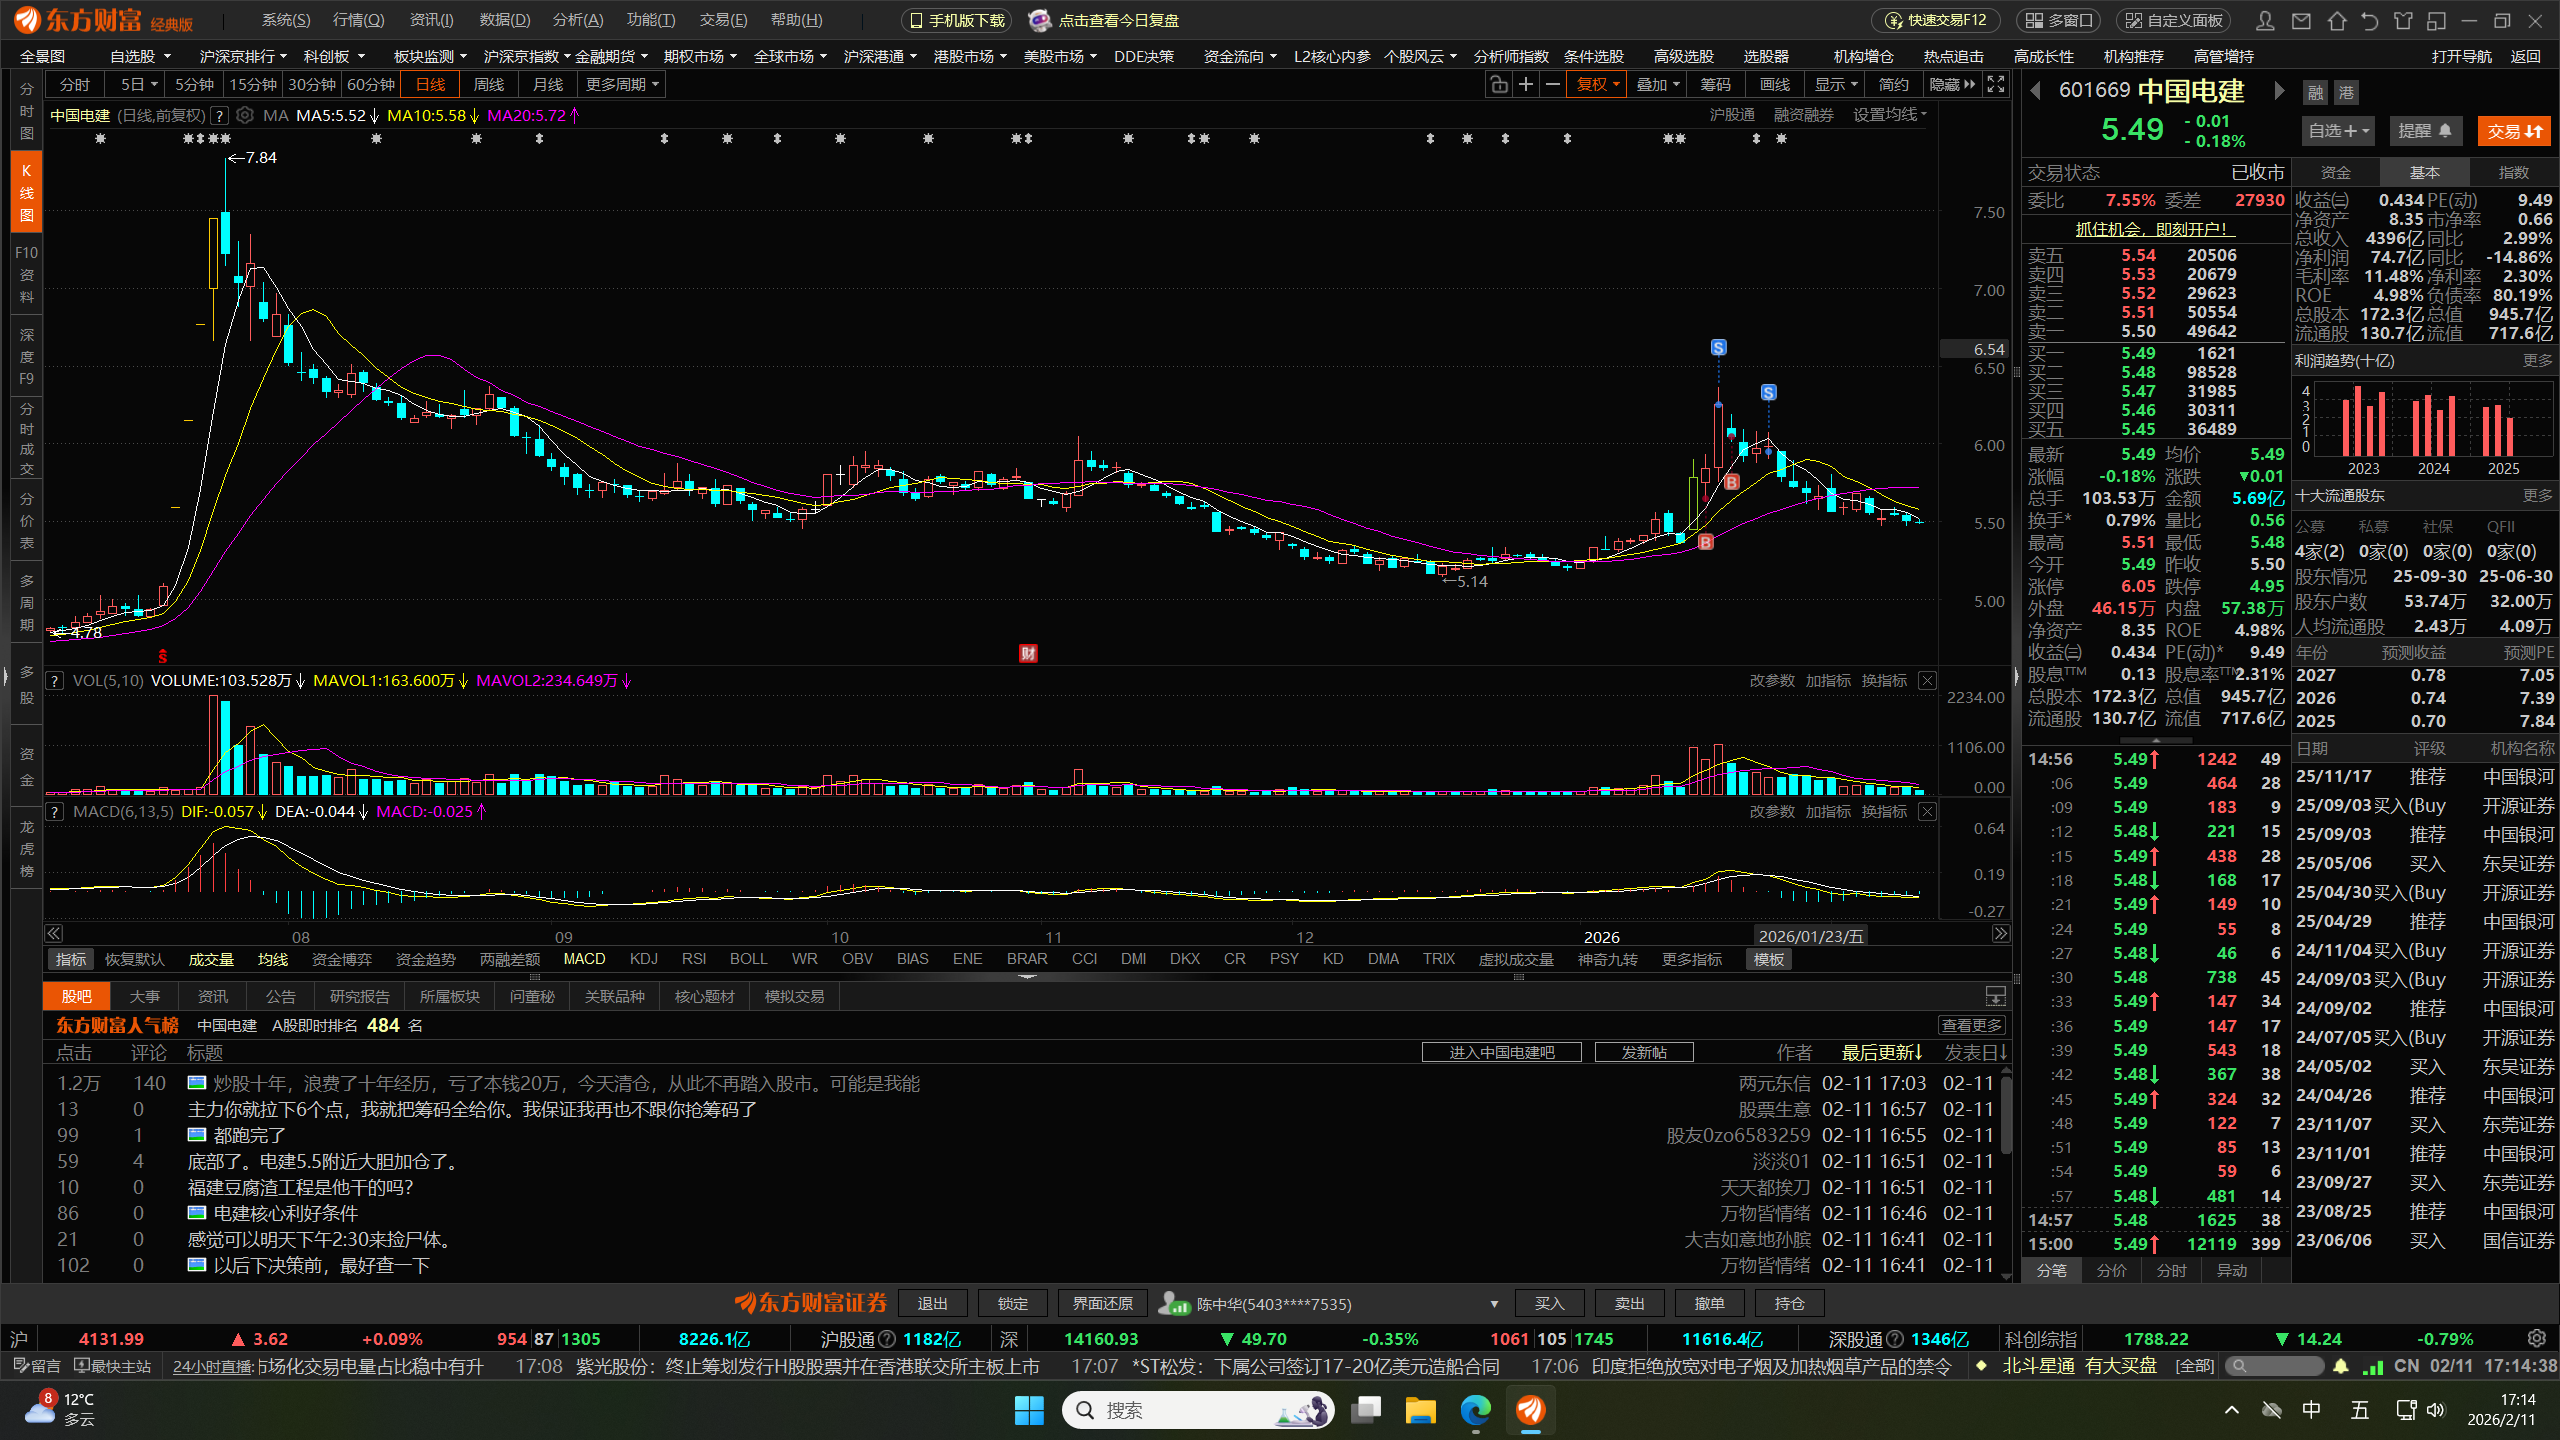Viewport: 2560px width, 1440px height.
Task: Click the user account icon
Action: [2265, 21]
